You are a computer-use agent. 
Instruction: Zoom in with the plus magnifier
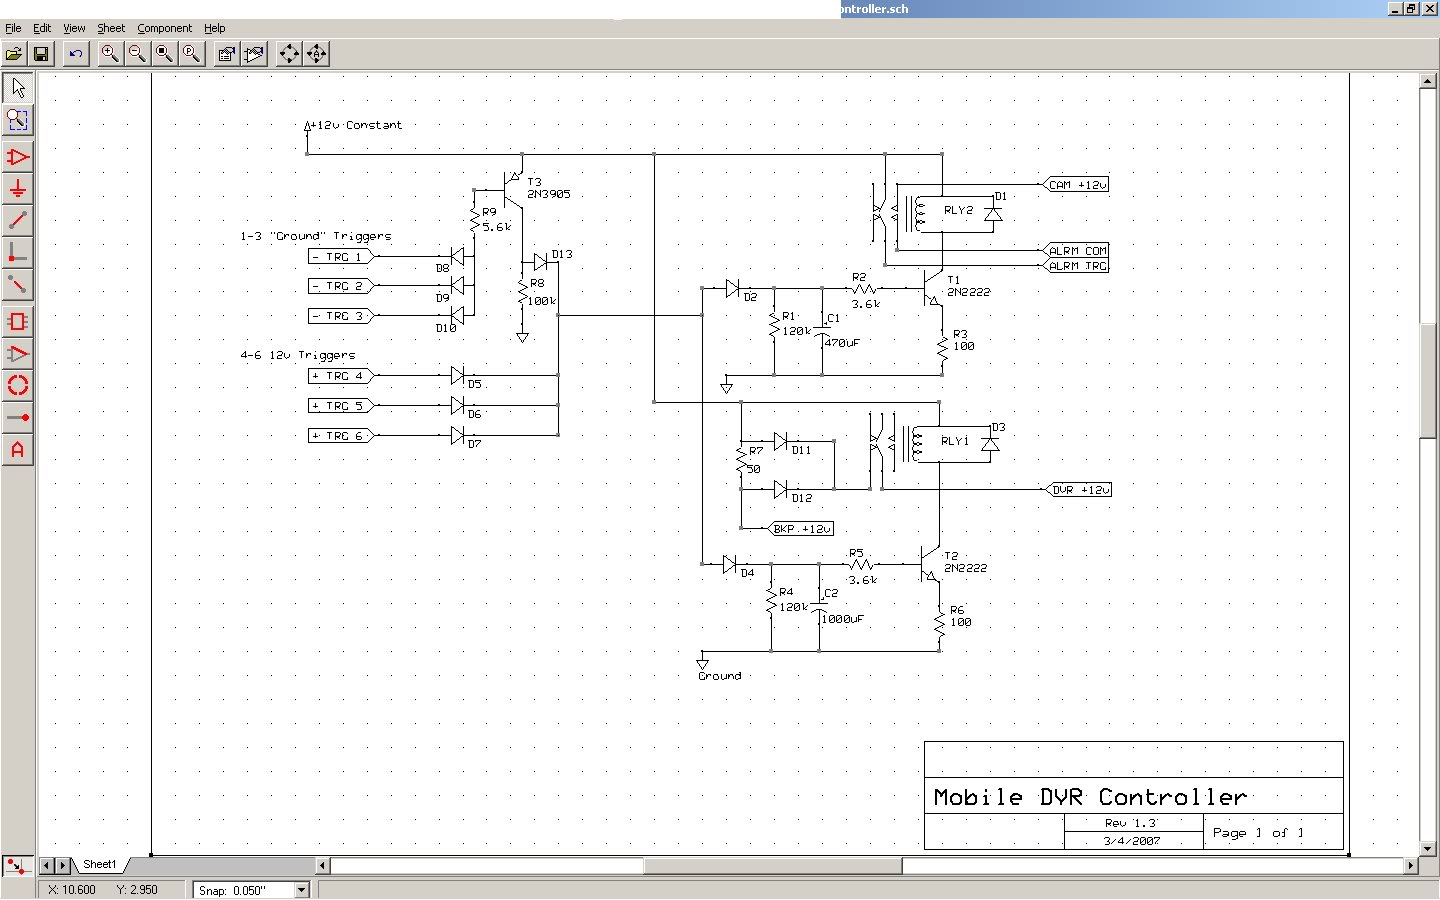point(109,54)
